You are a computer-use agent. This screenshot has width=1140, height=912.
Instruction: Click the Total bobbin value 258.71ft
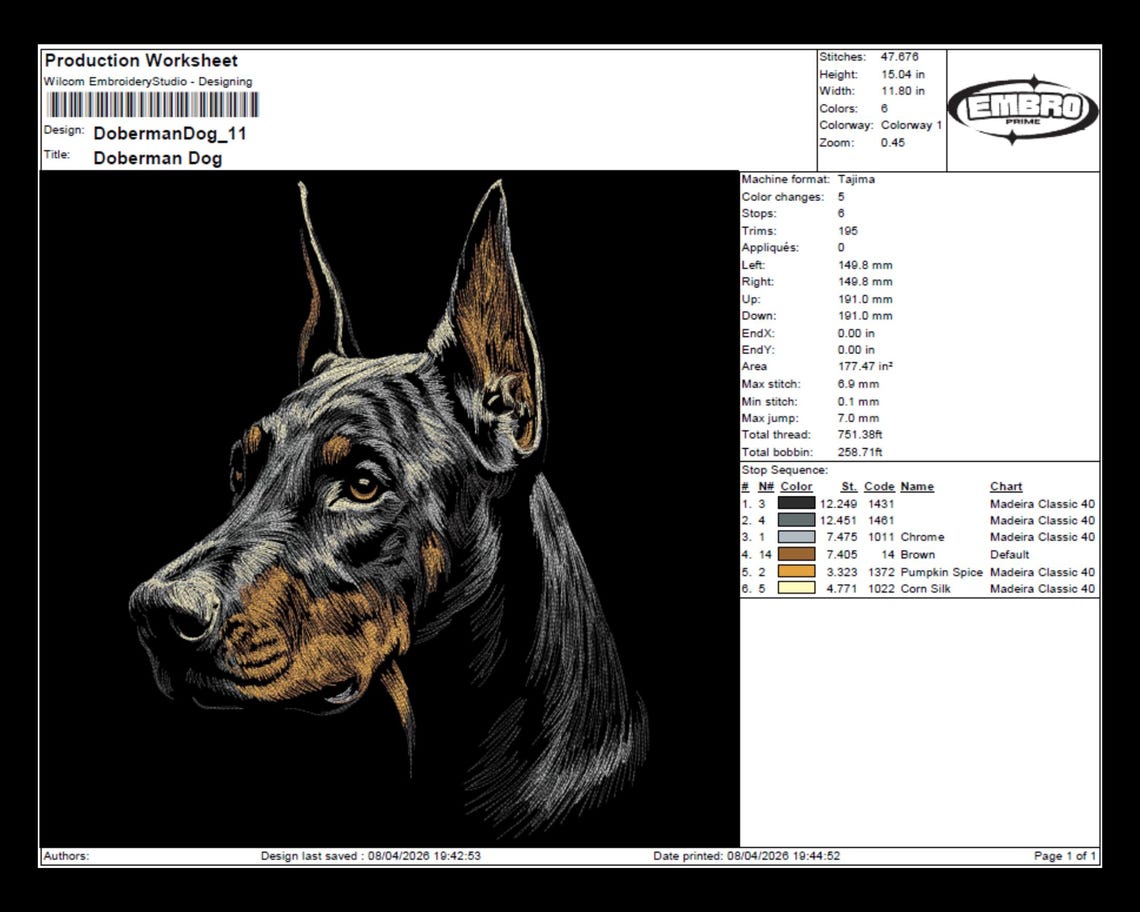click(x=860, y=452)
